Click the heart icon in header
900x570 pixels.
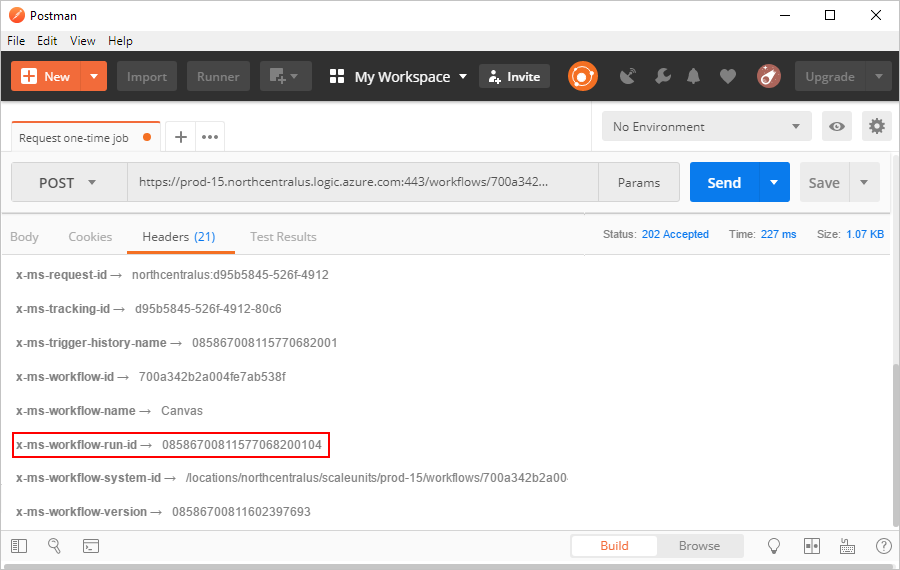[728, 76]
